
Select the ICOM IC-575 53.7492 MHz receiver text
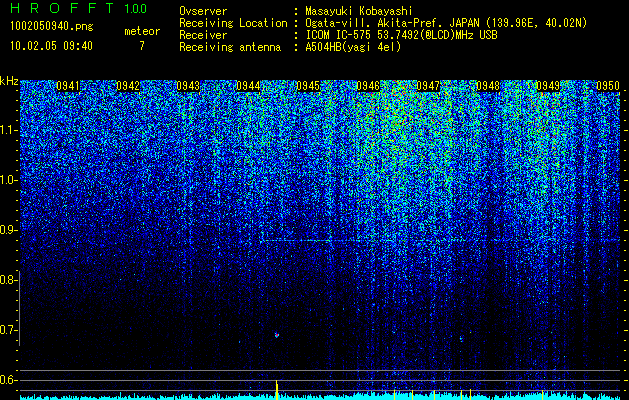tap(401, 35)
